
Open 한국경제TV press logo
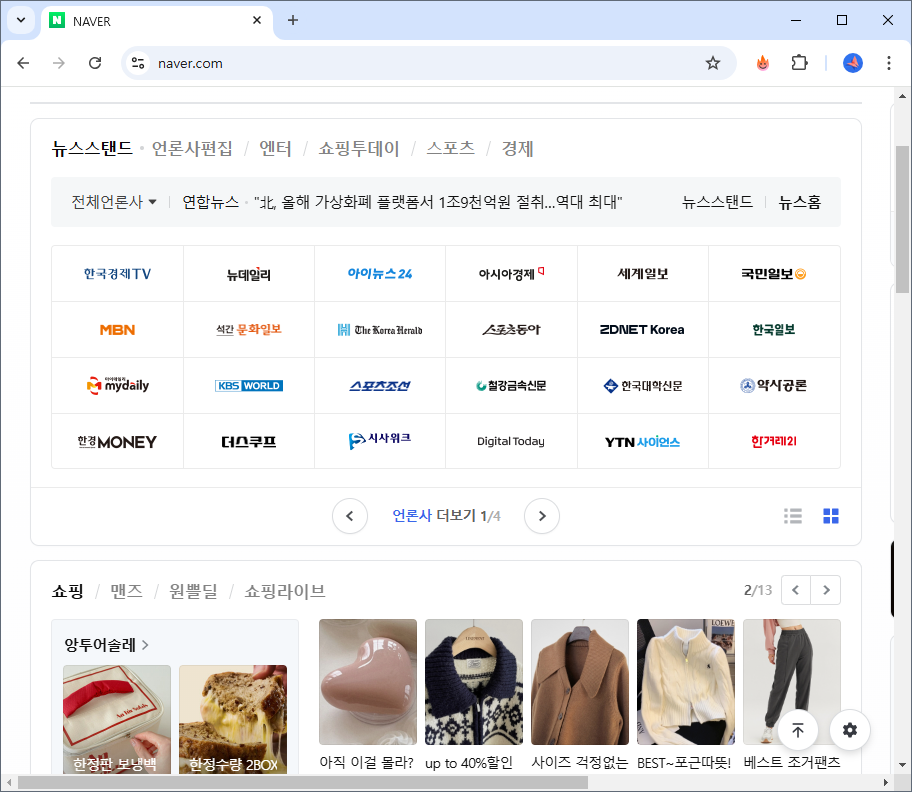(117, 274)
